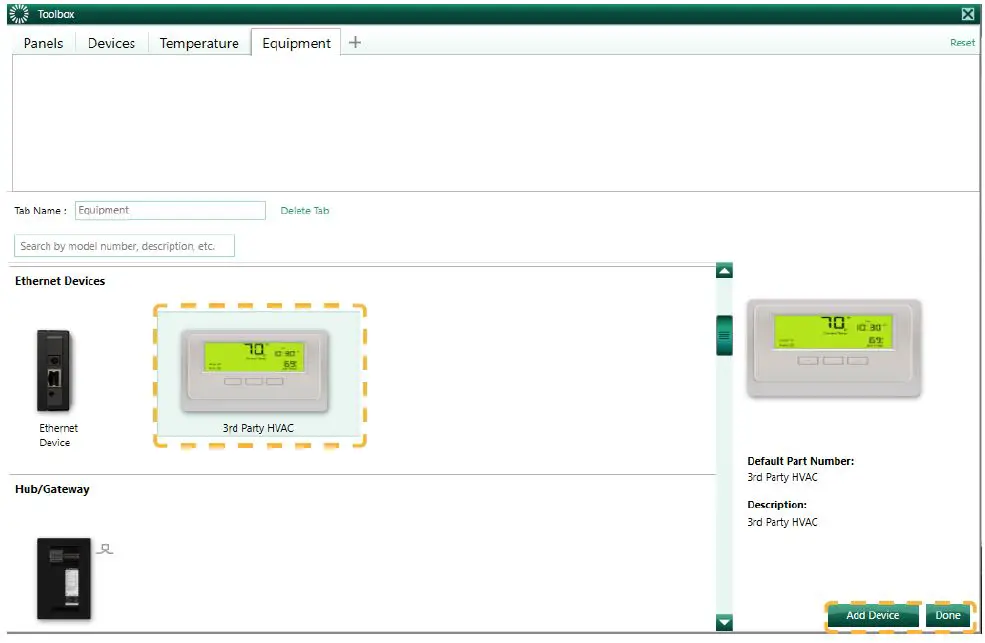
Task: Open the Devices tab
Action: tap(110, 42)
